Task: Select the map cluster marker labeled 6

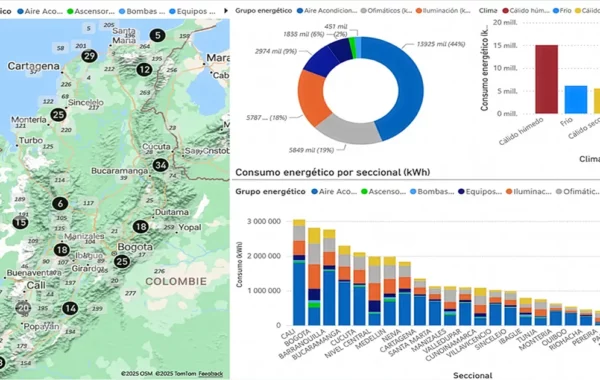Action: coord(60,204)
